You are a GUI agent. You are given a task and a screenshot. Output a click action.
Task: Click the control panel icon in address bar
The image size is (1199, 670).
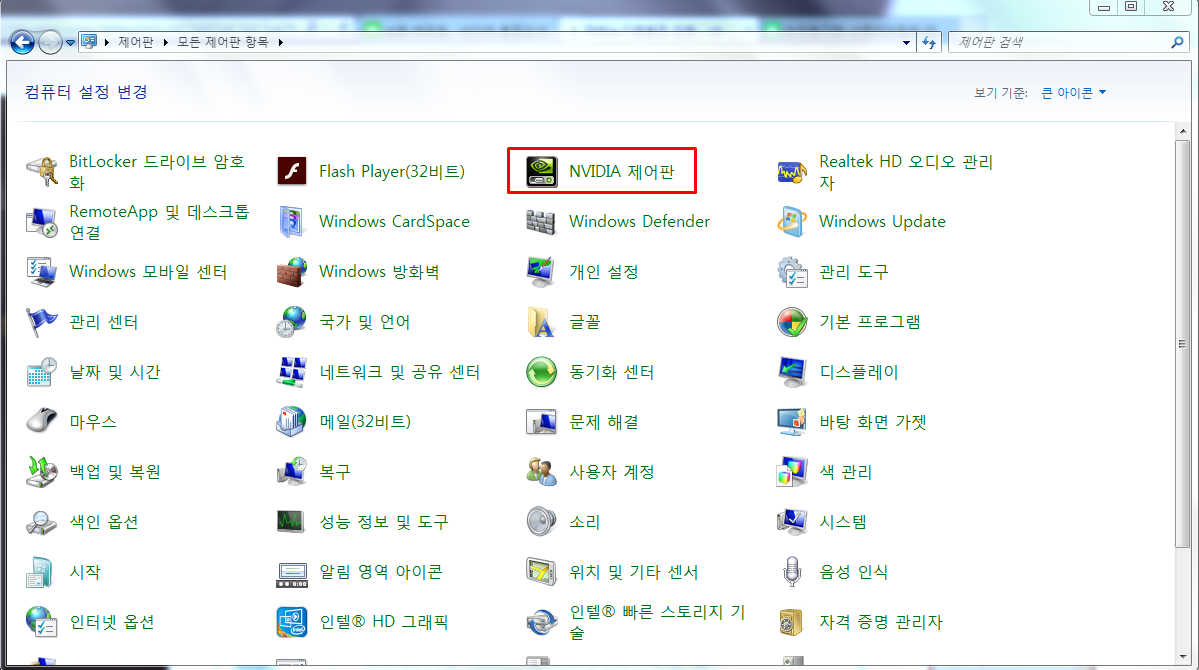click(x=89, y=41)
